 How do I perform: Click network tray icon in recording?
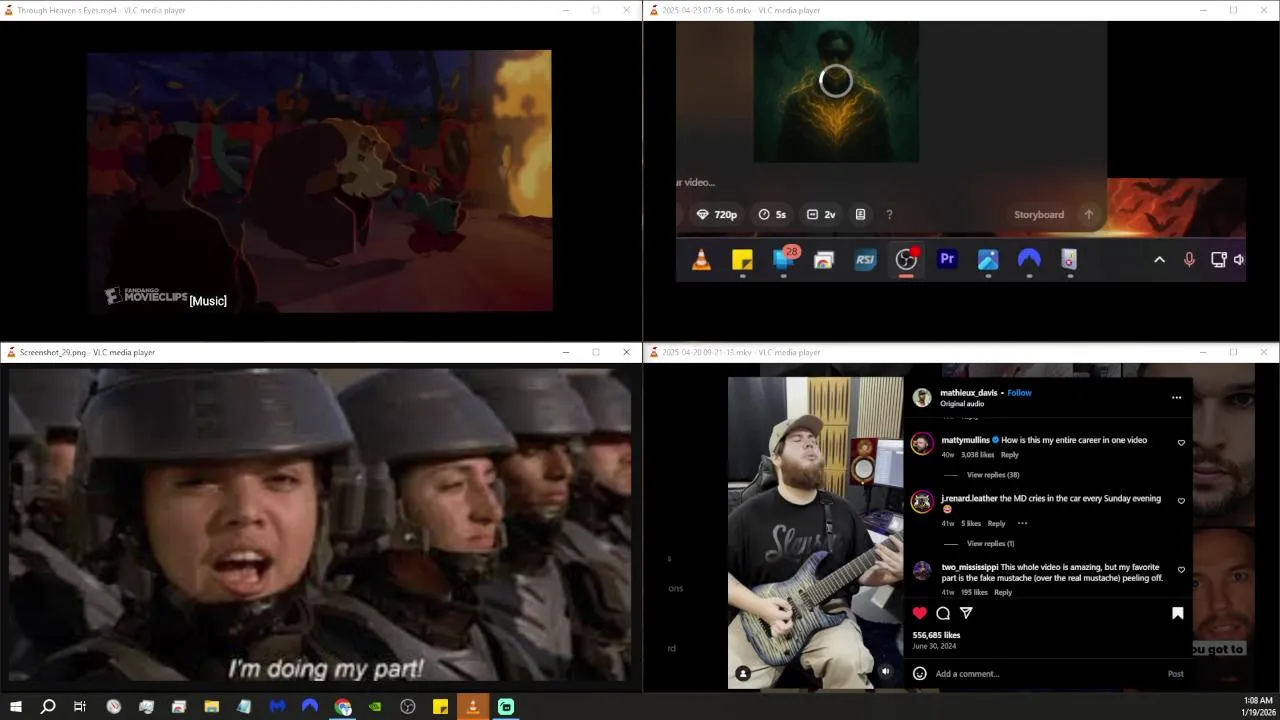coord(1218,259)
